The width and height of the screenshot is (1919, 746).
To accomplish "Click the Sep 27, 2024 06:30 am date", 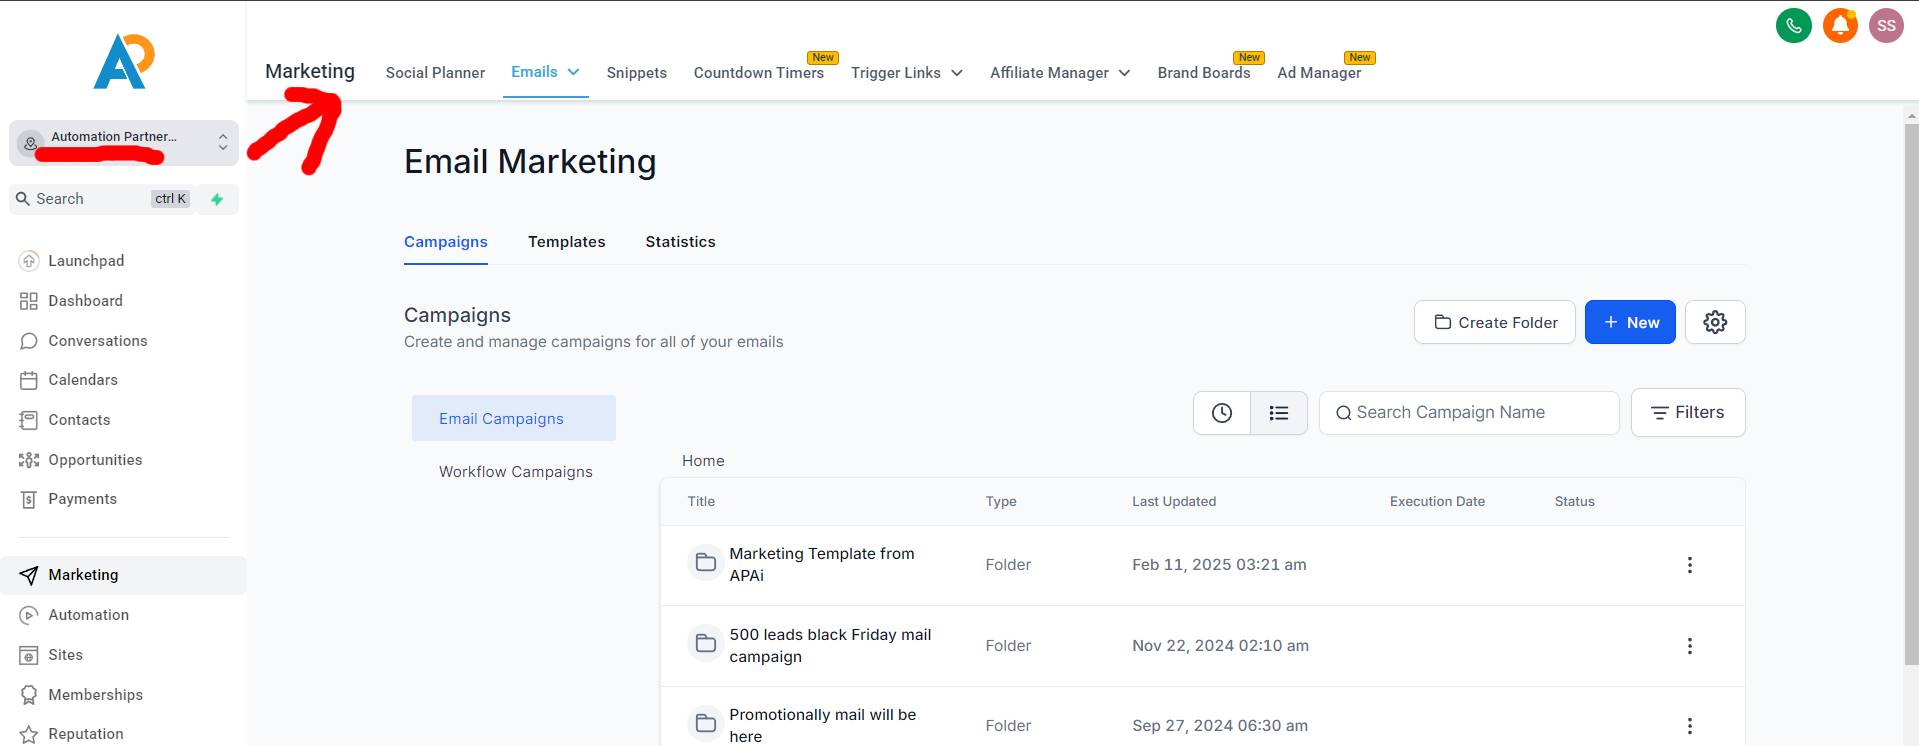I will click(1220, 726).
